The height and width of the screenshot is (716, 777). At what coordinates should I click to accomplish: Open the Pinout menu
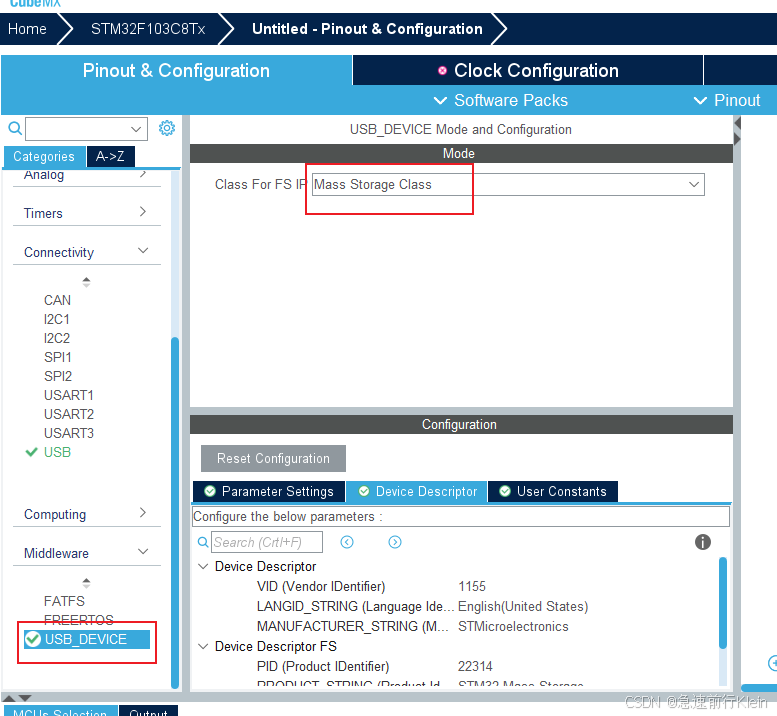click(726, 101)
